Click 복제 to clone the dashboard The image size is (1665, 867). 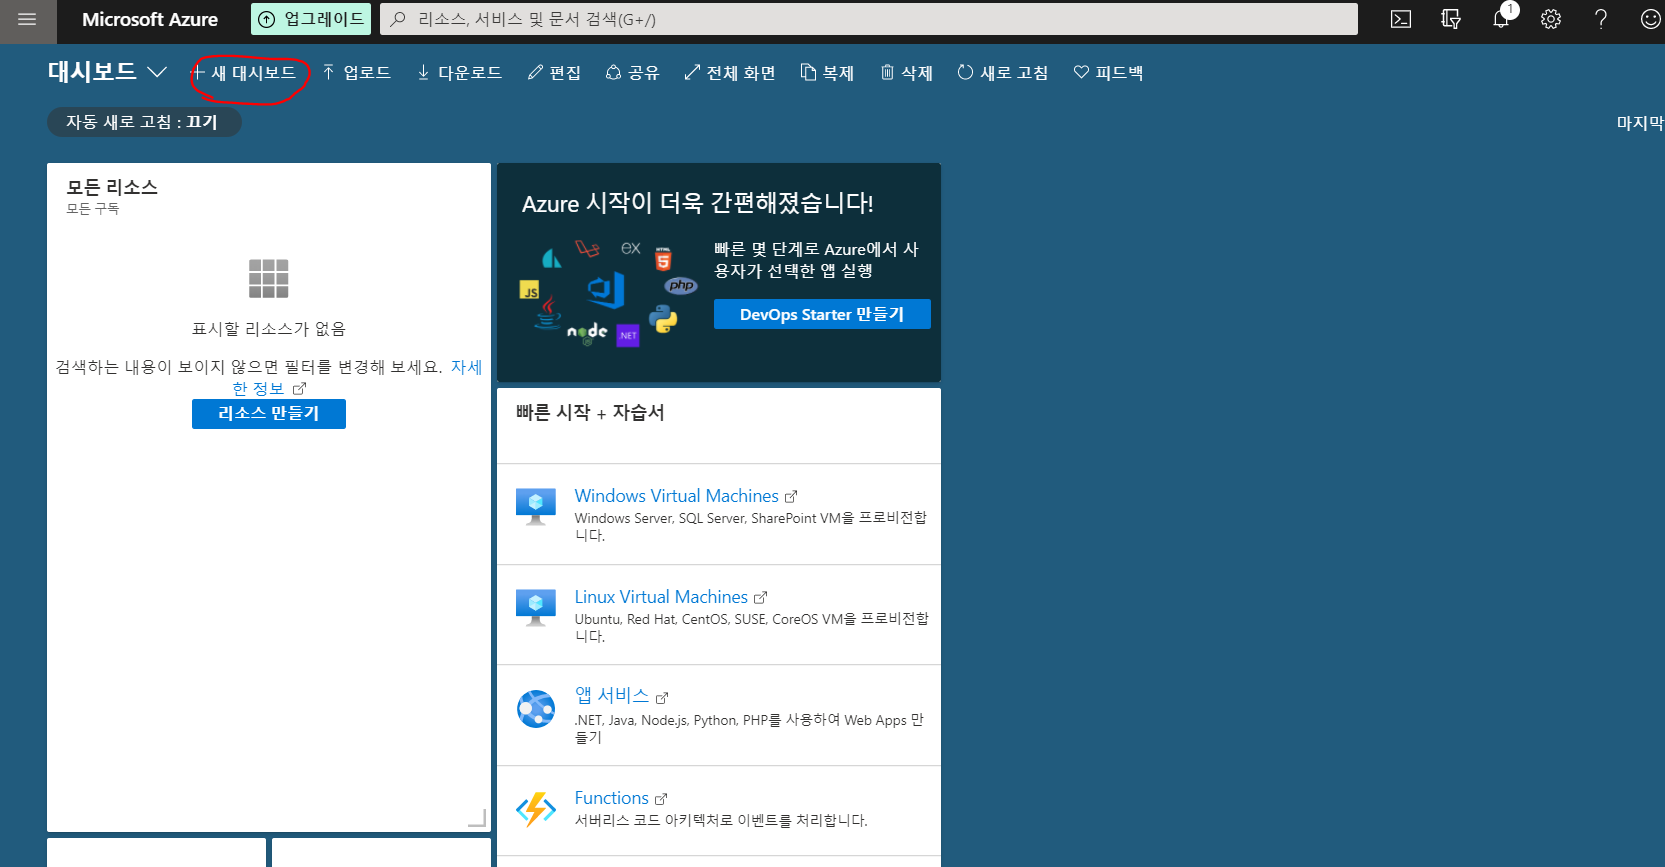tap(828, 73)
